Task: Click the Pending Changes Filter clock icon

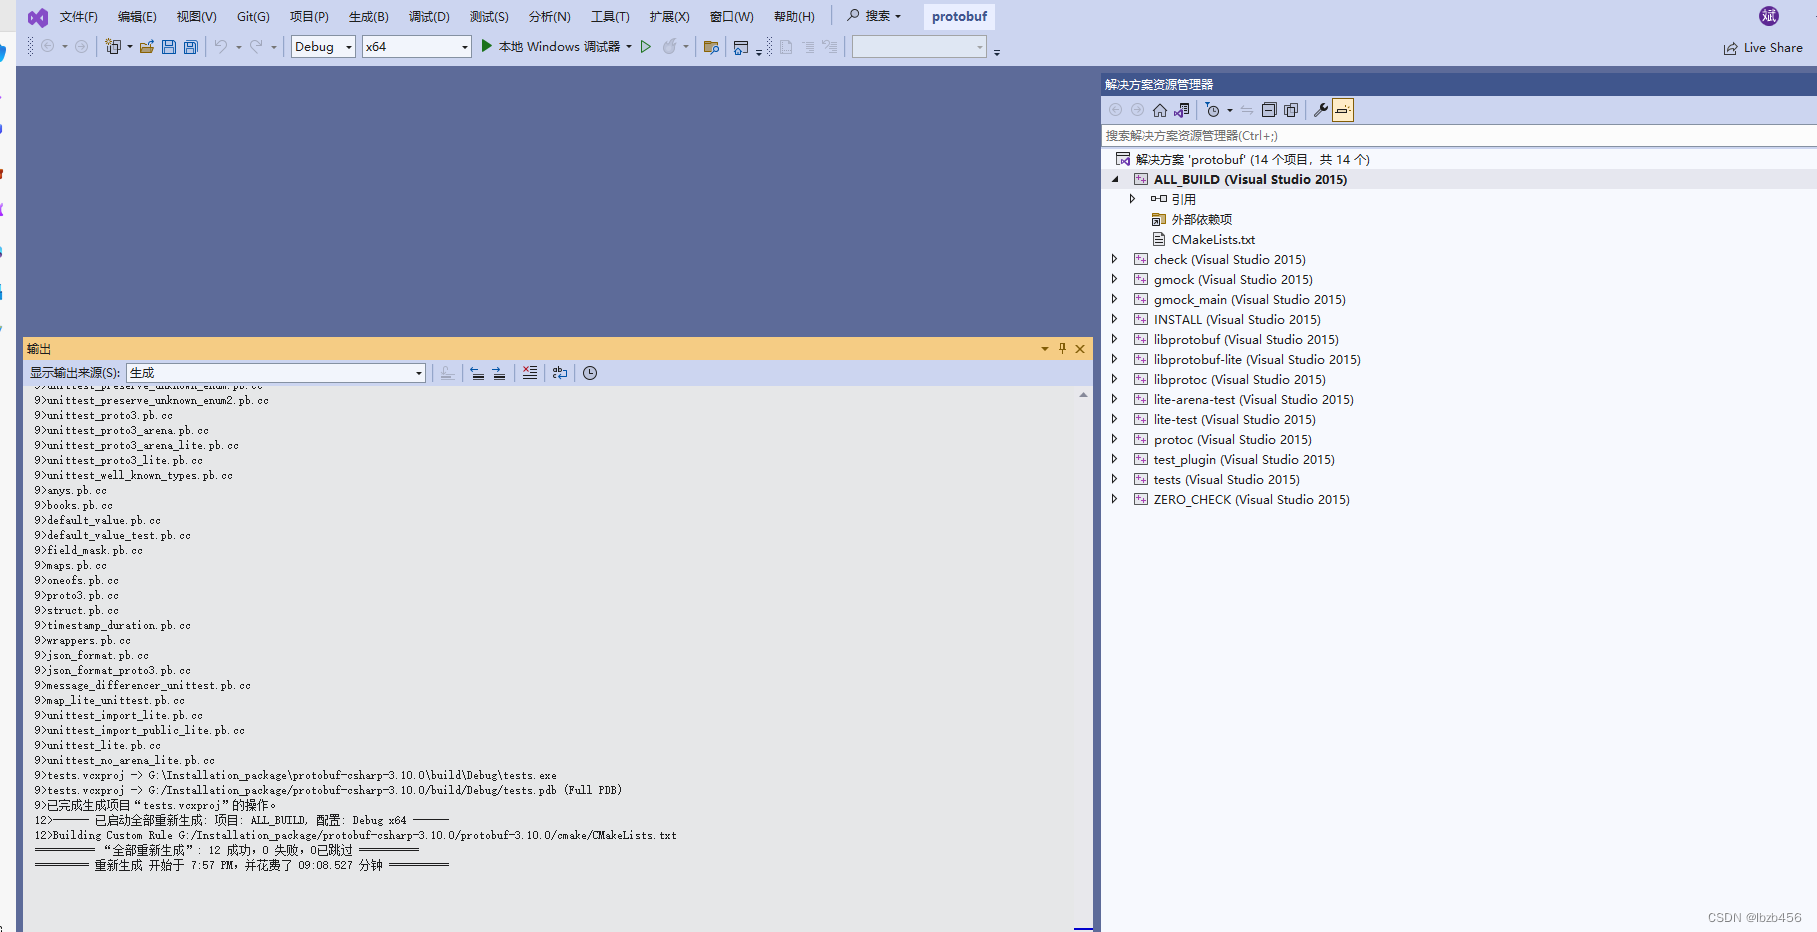Action: coord(1213,110)
